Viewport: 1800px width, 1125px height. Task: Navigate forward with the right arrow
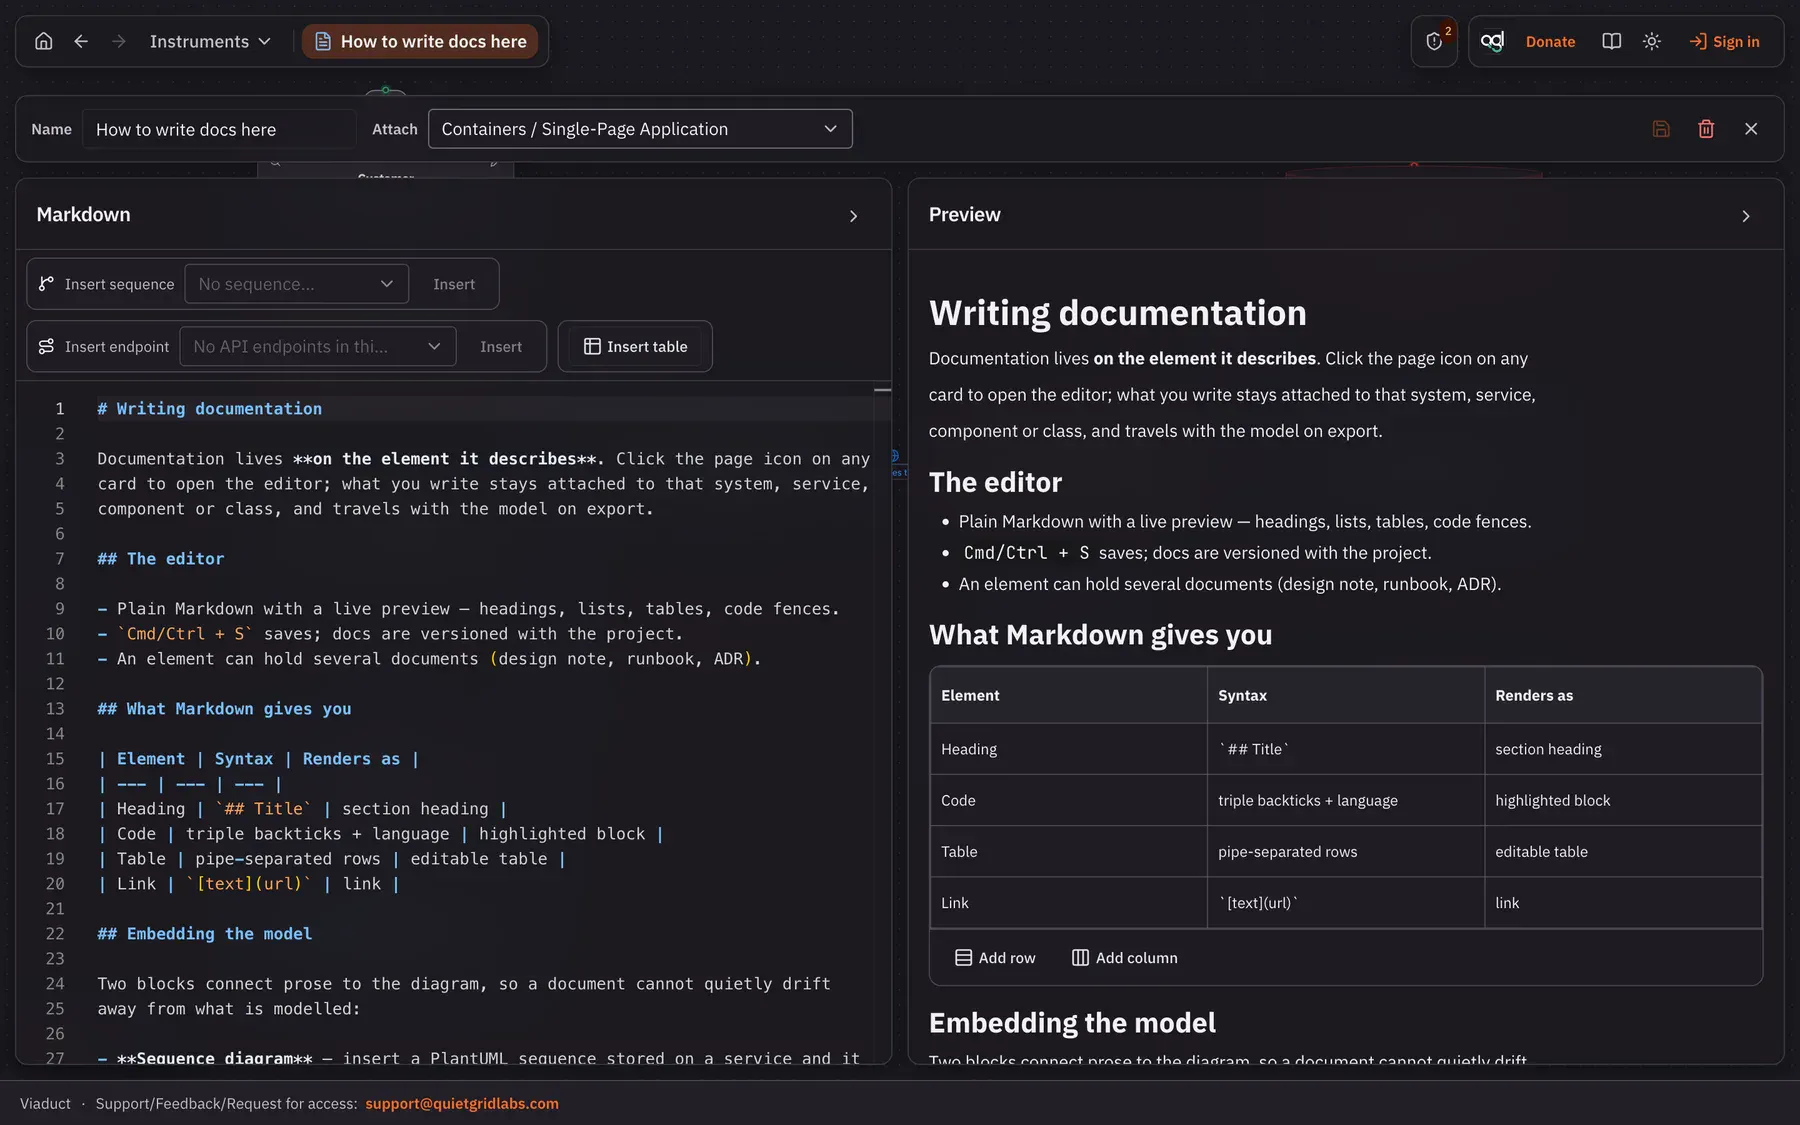click(119, 41)
